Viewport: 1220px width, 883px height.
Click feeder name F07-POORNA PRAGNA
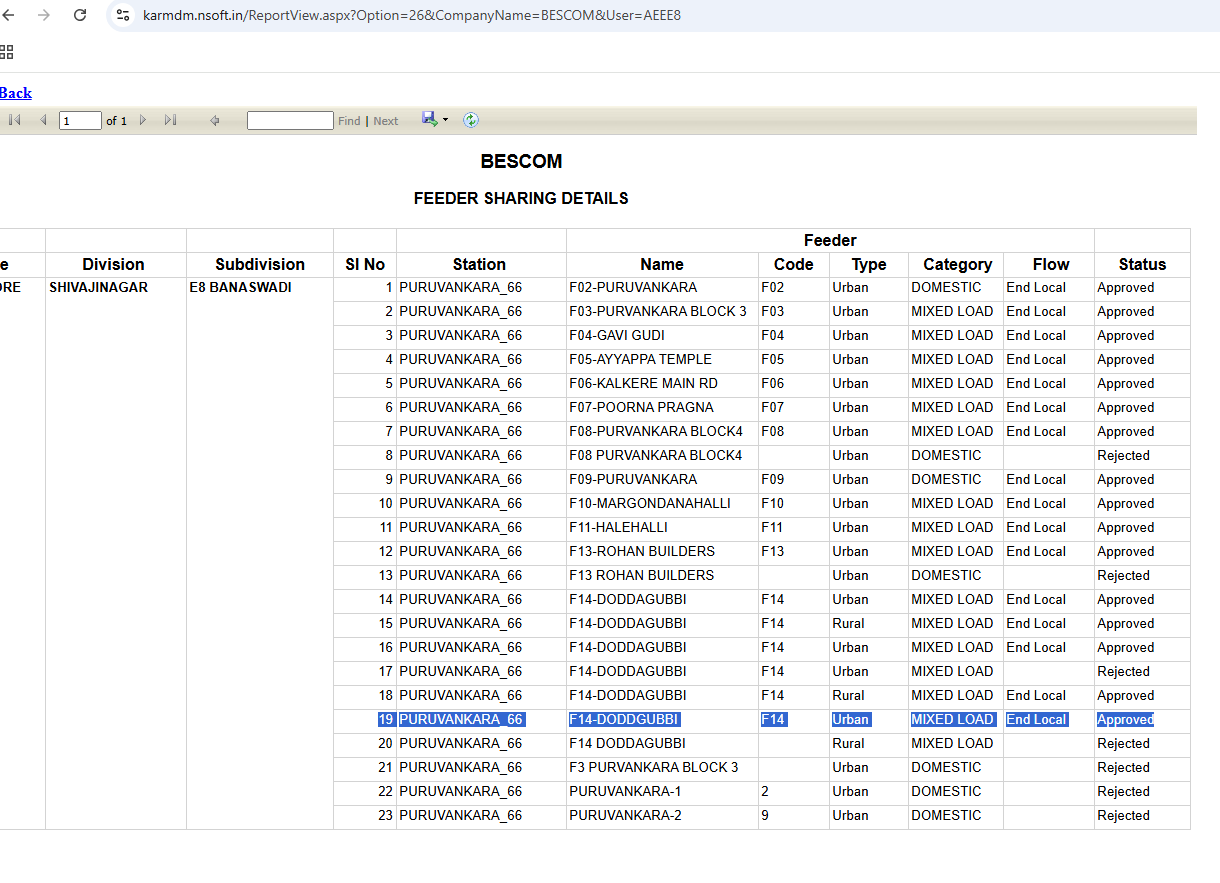click(x=641, y=408)
